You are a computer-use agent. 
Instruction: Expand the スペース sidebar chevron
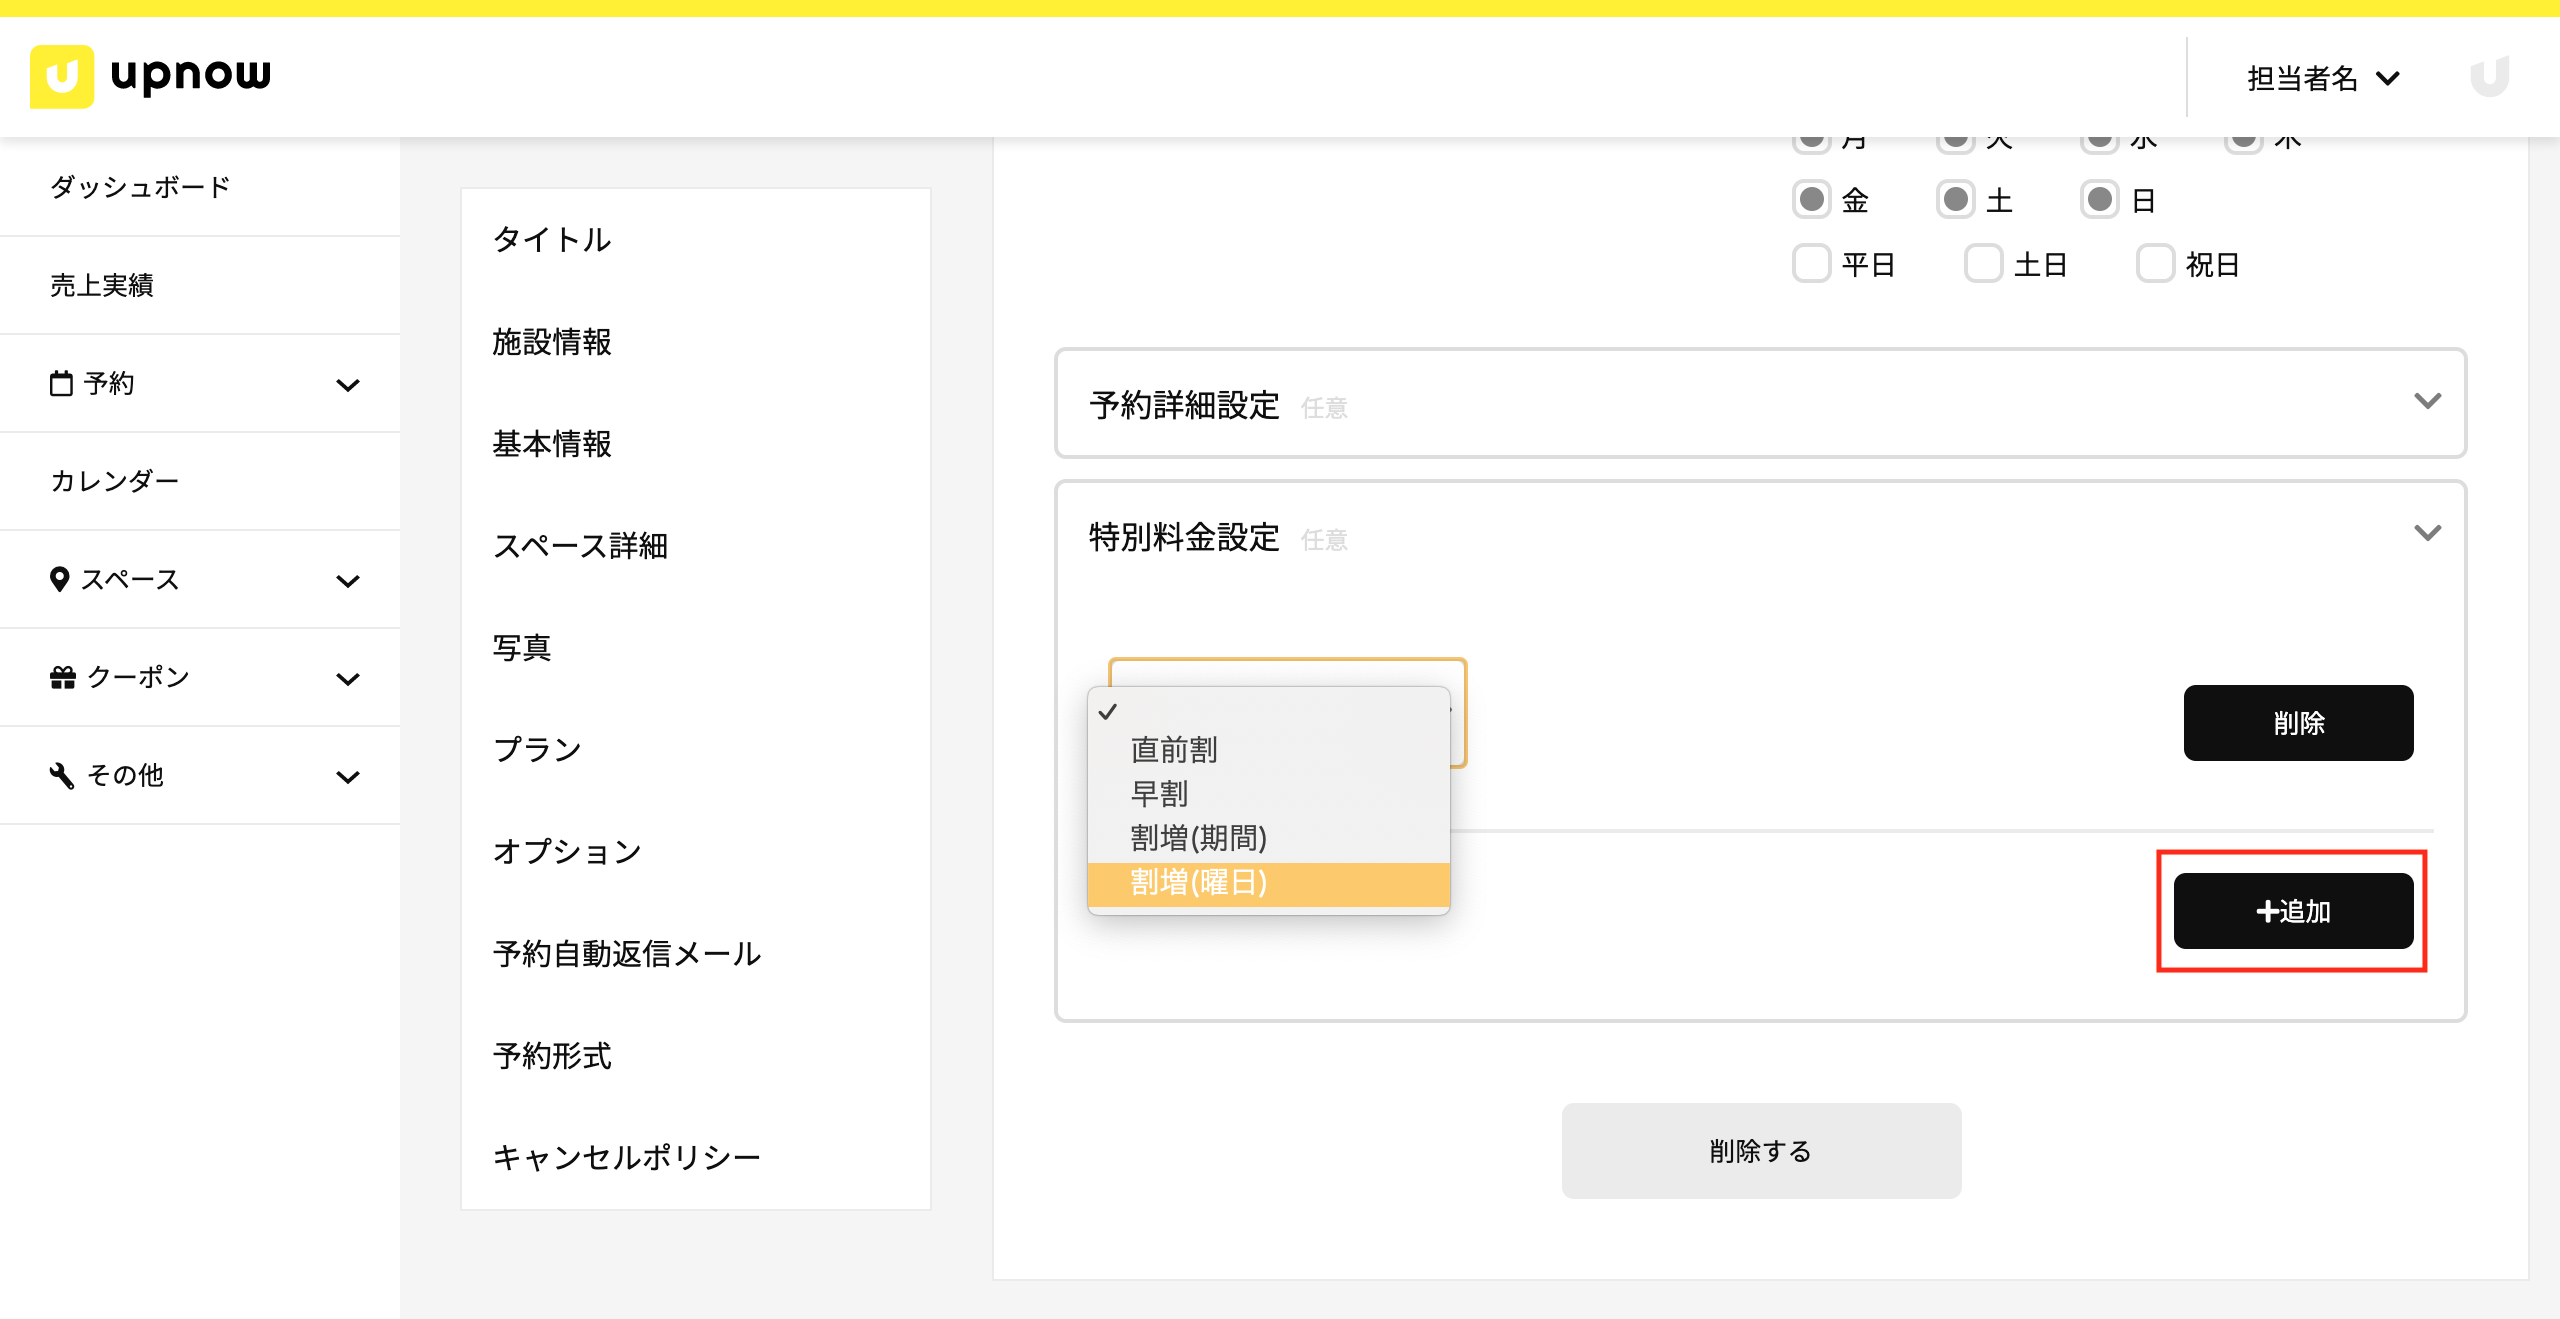coord(348,580)
